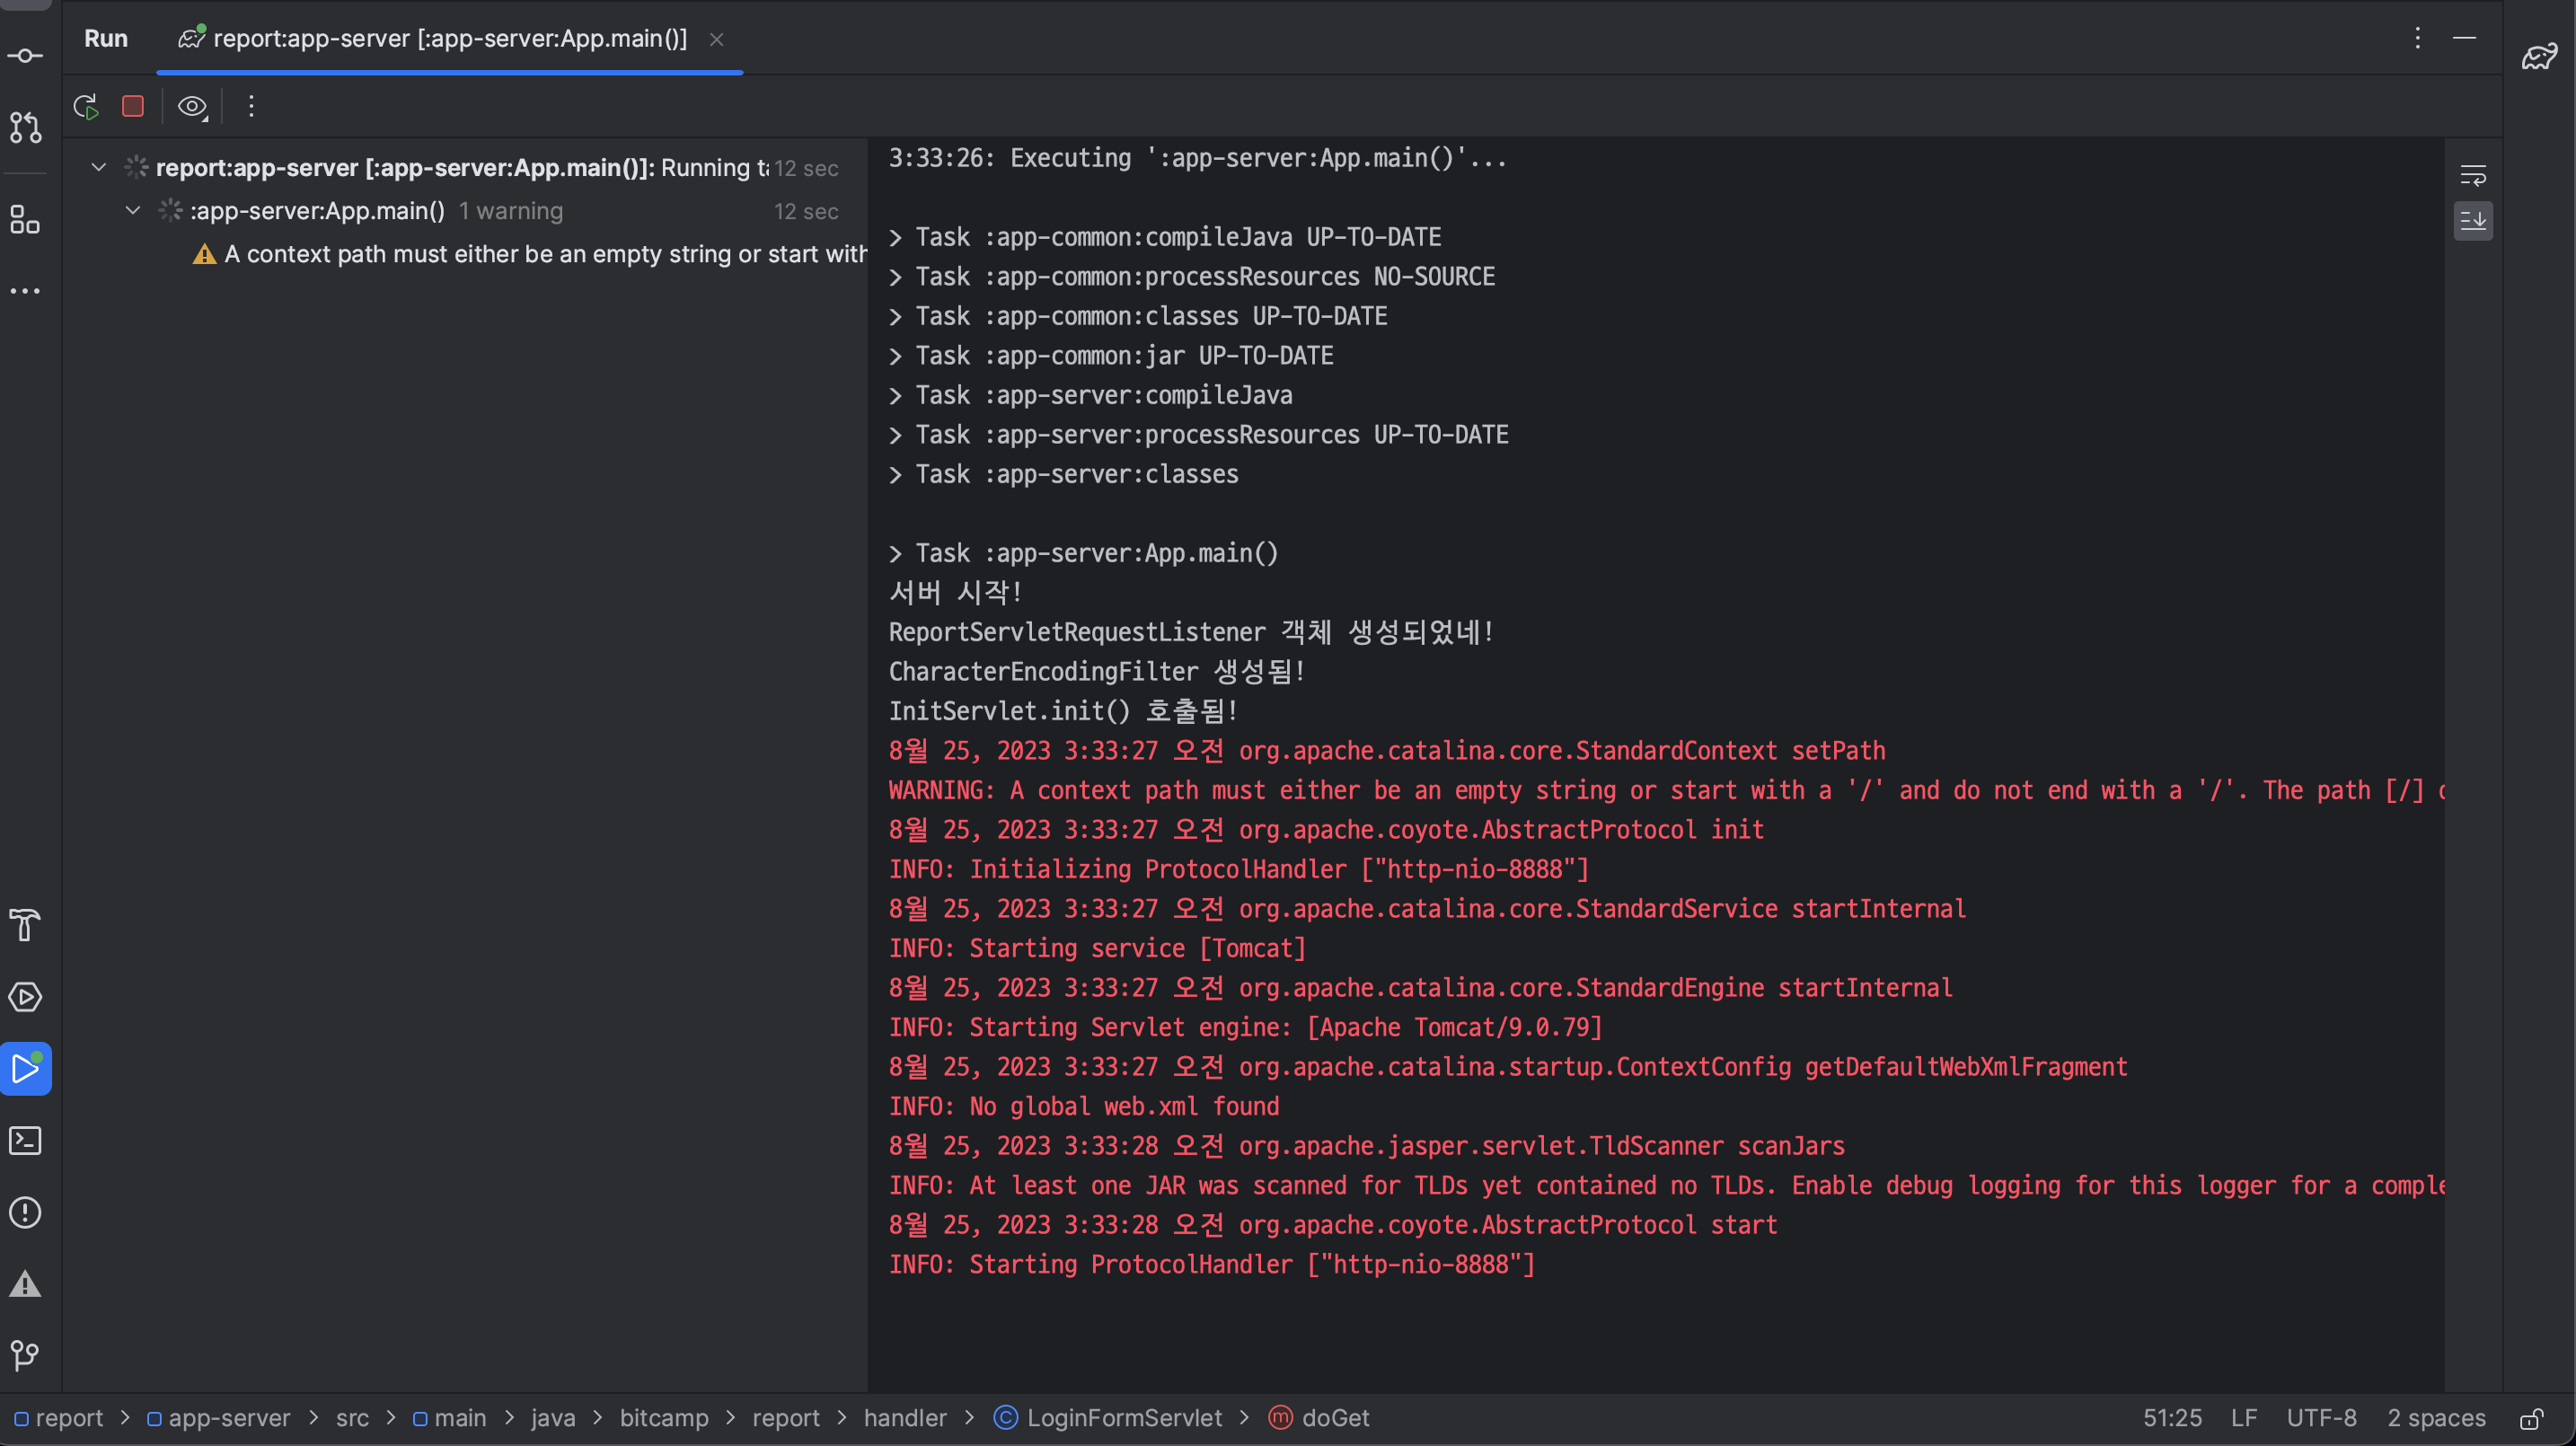Click LoginFormServlet in the breadcrumb bar
The width and height of the screenshot is (2576, 1446).
(1123, 1418)
